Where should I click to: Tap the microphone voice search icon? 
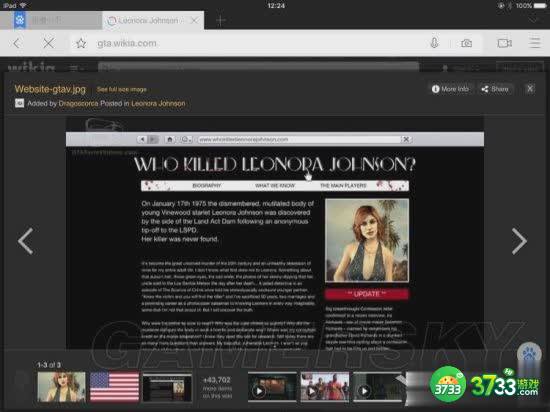tap(434, 43)
